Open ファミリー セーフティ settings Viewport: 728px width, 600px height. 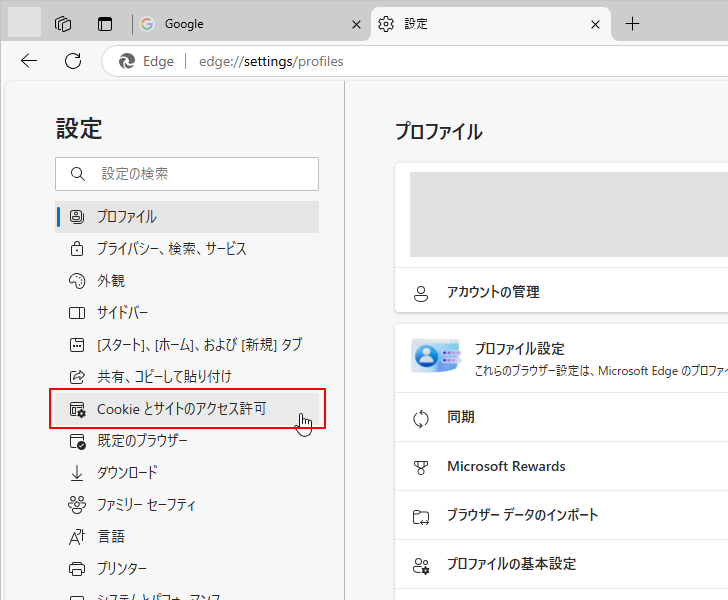coord(187,505)
